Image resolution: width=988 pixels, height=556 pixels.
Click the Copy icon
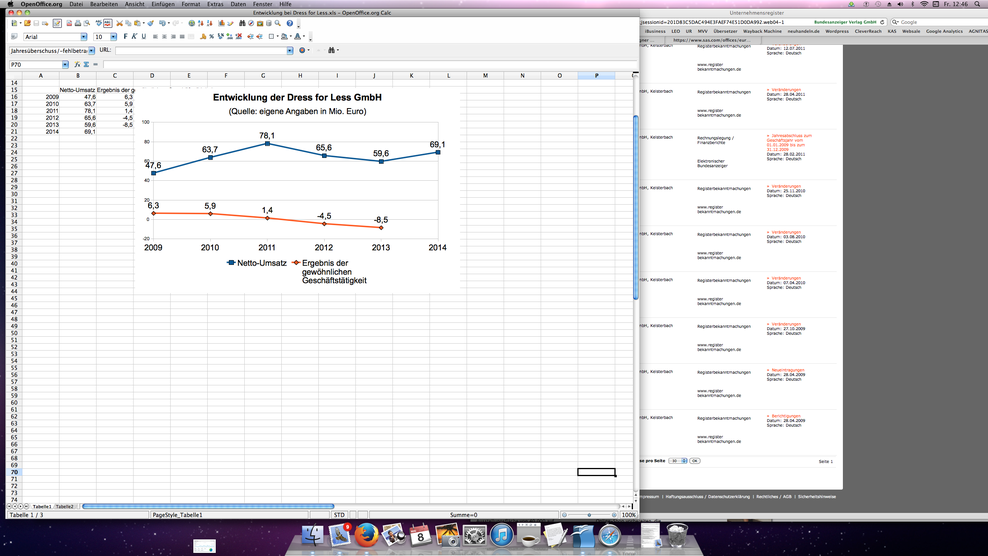[x=128, y=23]
